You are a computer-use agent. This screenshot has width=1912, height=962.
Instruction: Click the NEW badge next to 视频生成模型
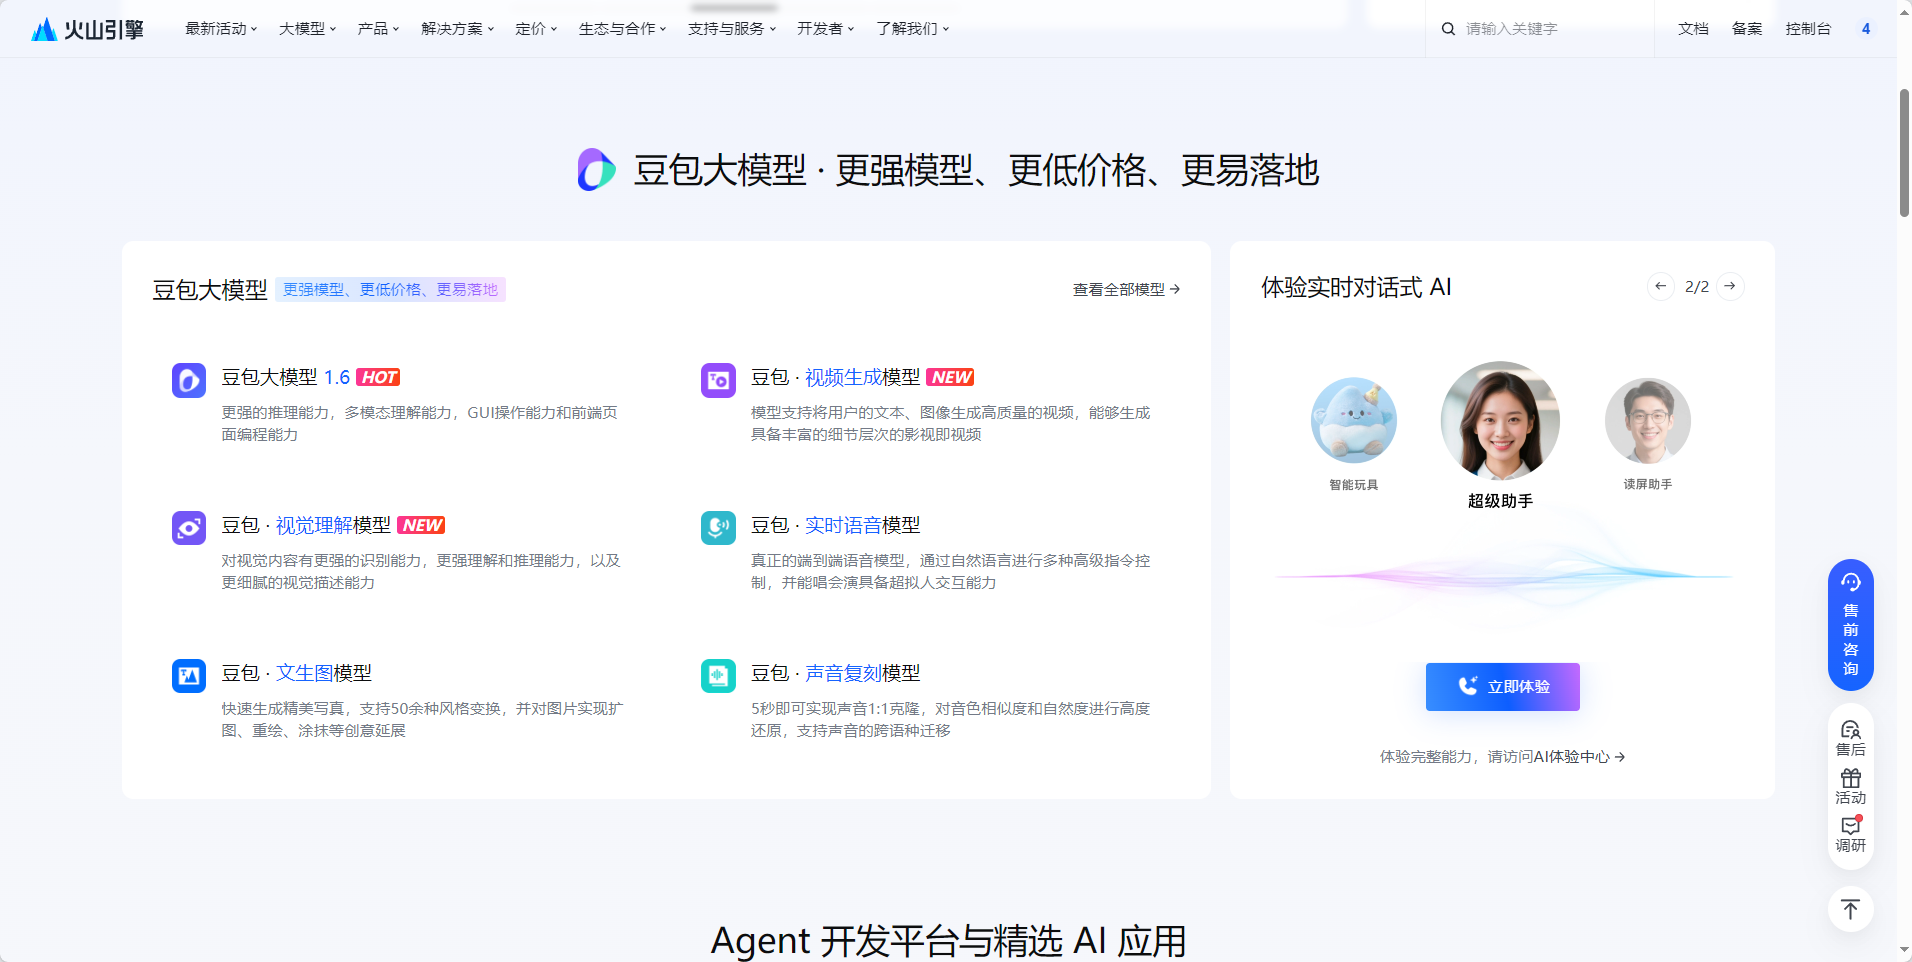click(x=950, y=377)
